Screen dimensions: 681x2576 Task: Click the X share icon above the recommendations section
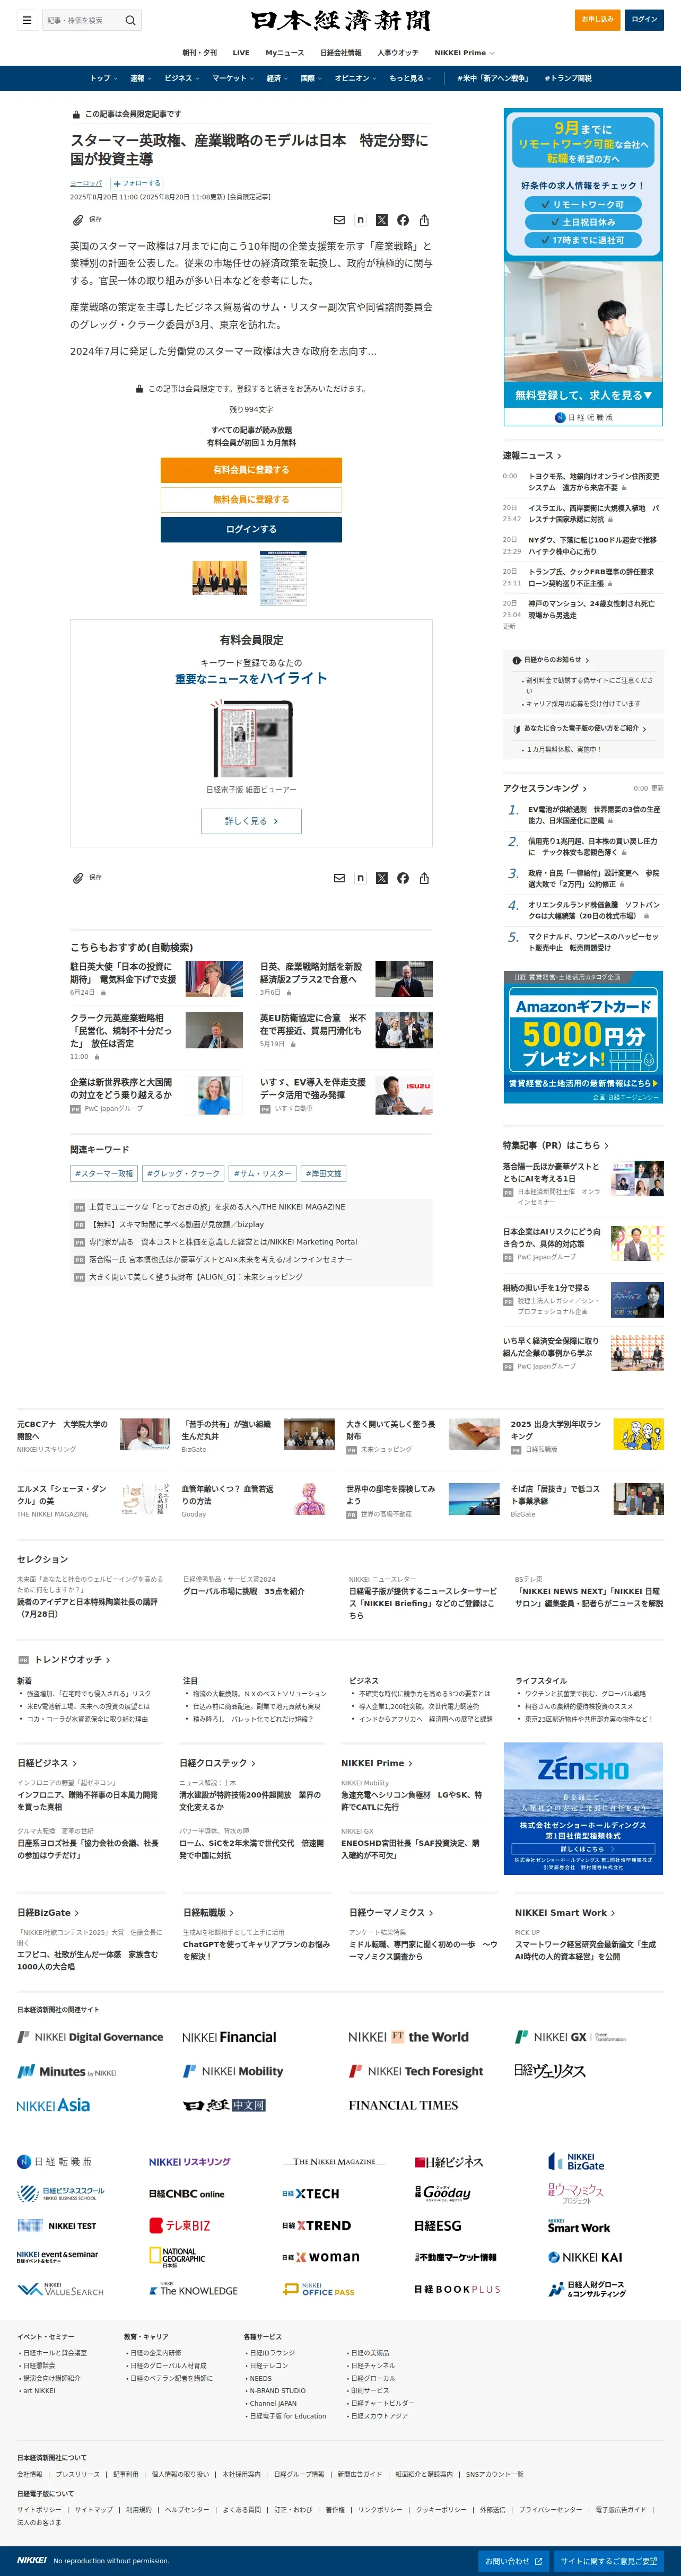click(x=381, y=878)
